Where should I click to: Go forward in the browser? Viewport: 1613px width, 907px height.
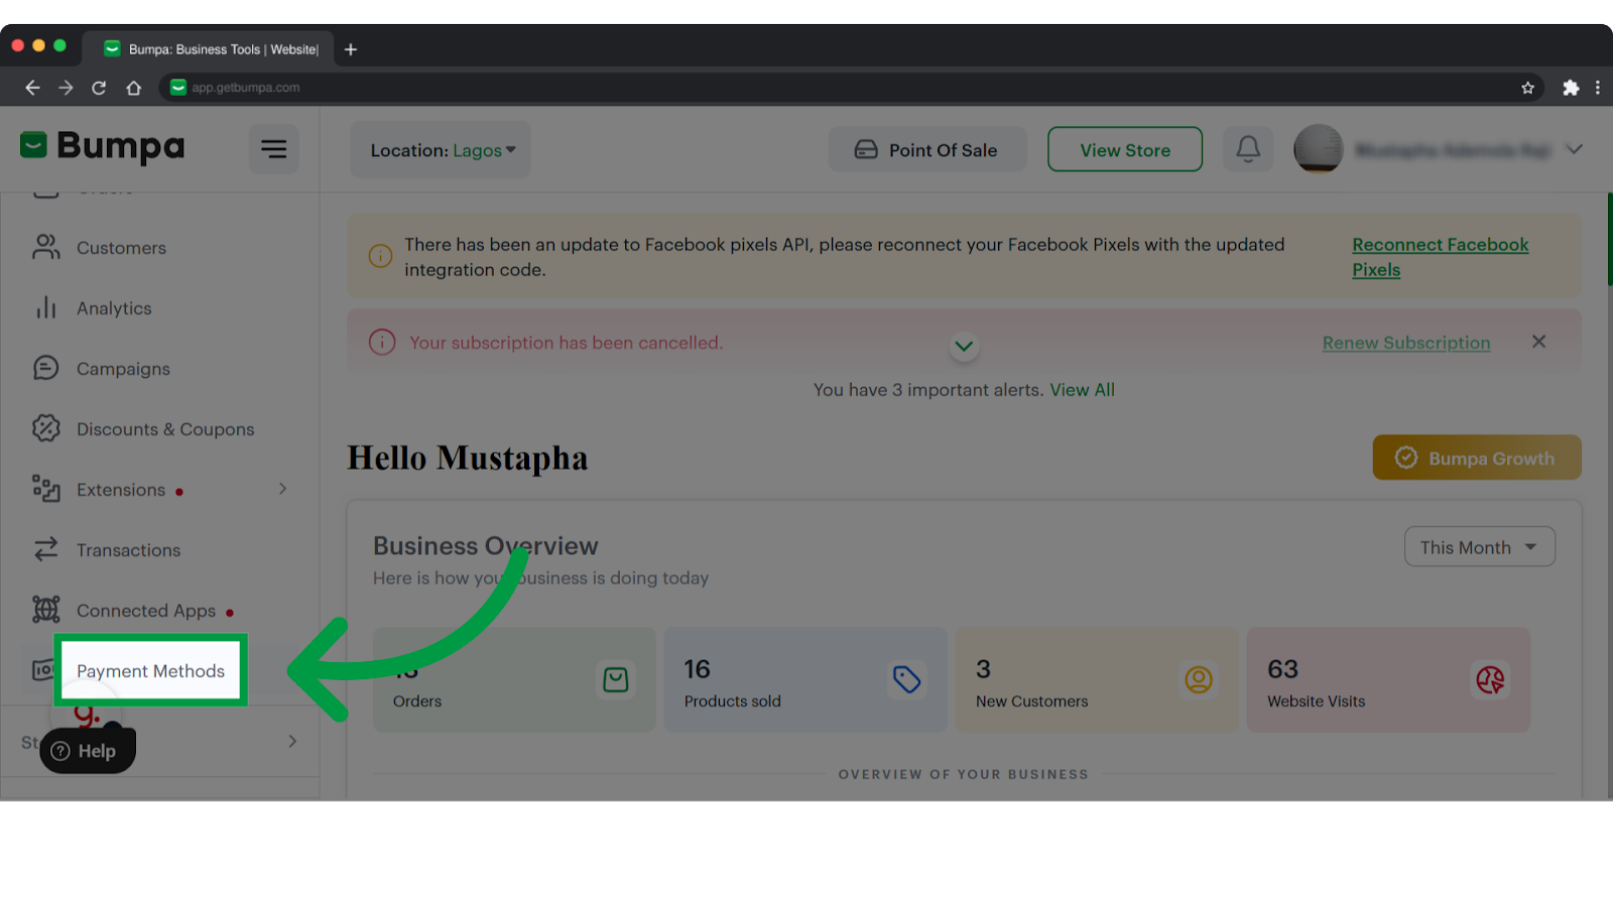pos(66,88)
